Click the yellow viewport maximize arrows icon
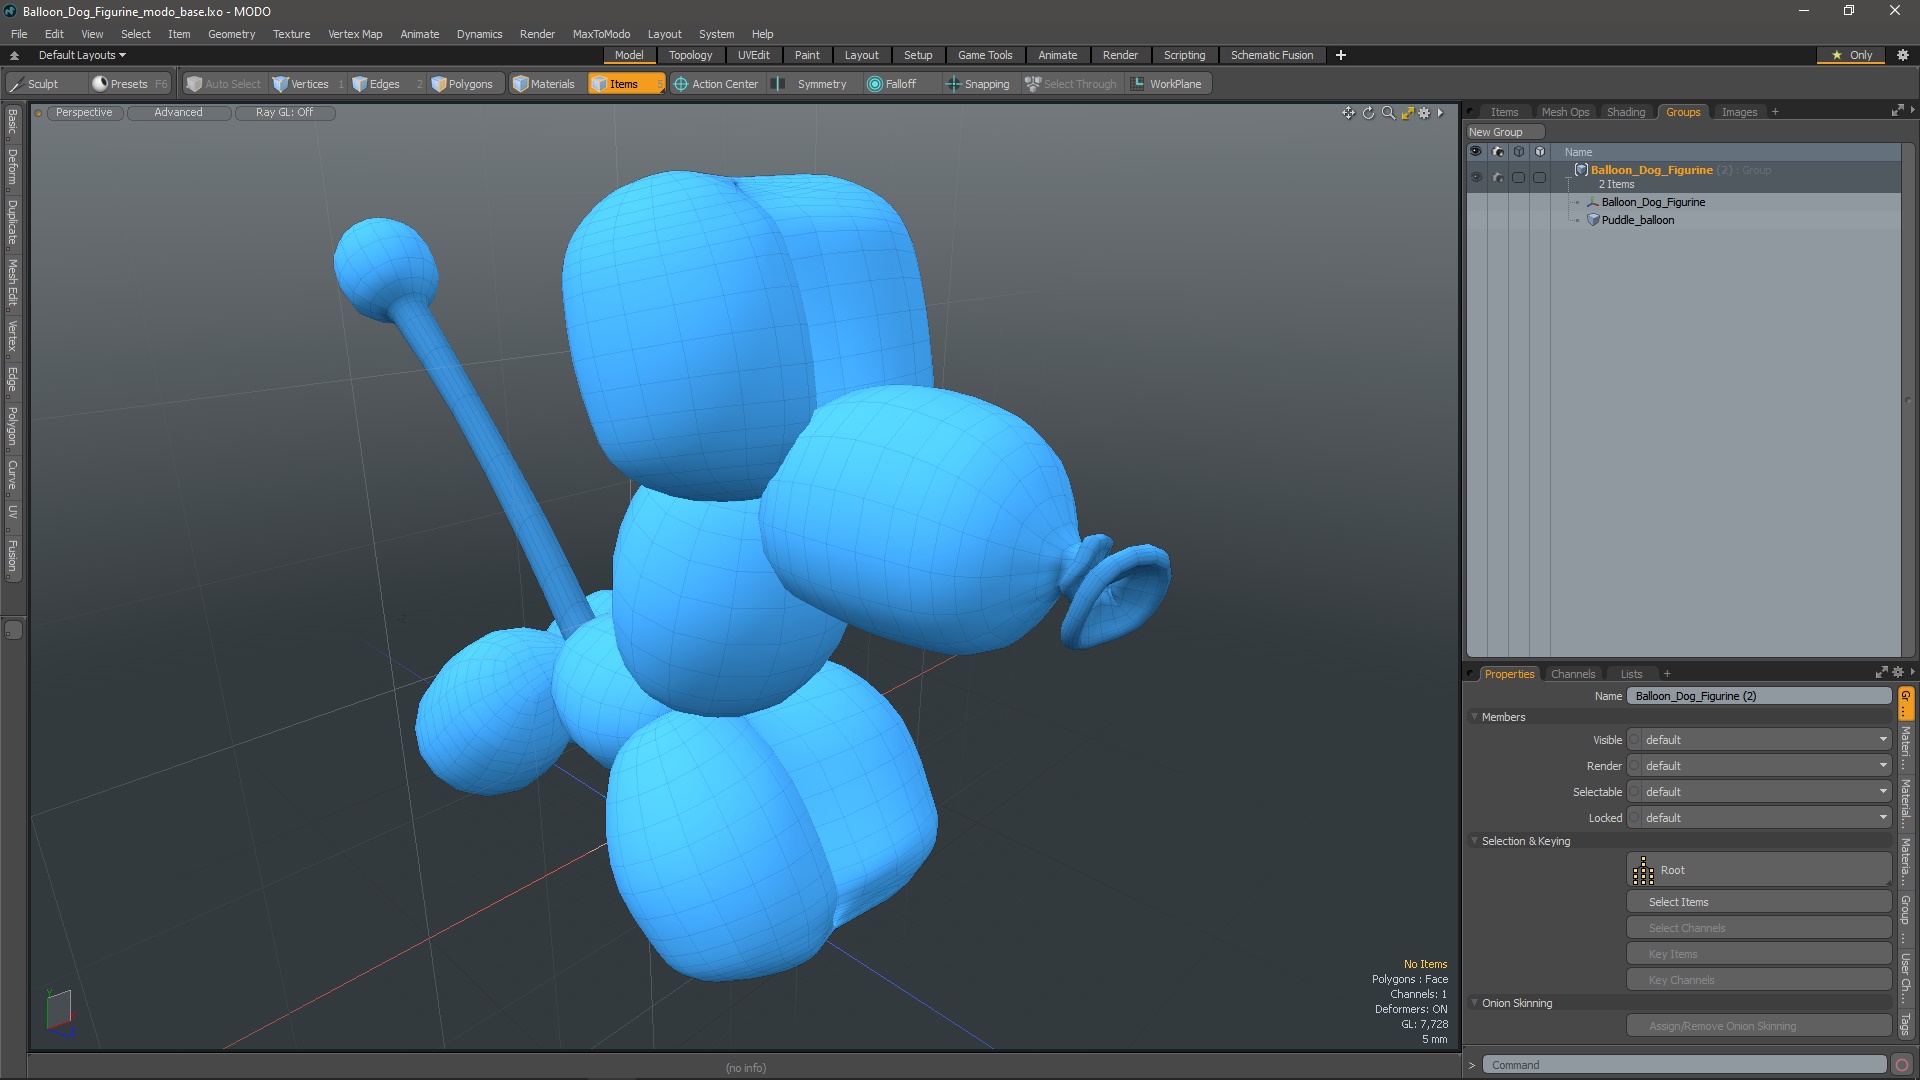Viewport: 1920px width, 1080px height. click(x=1407, y=113)
